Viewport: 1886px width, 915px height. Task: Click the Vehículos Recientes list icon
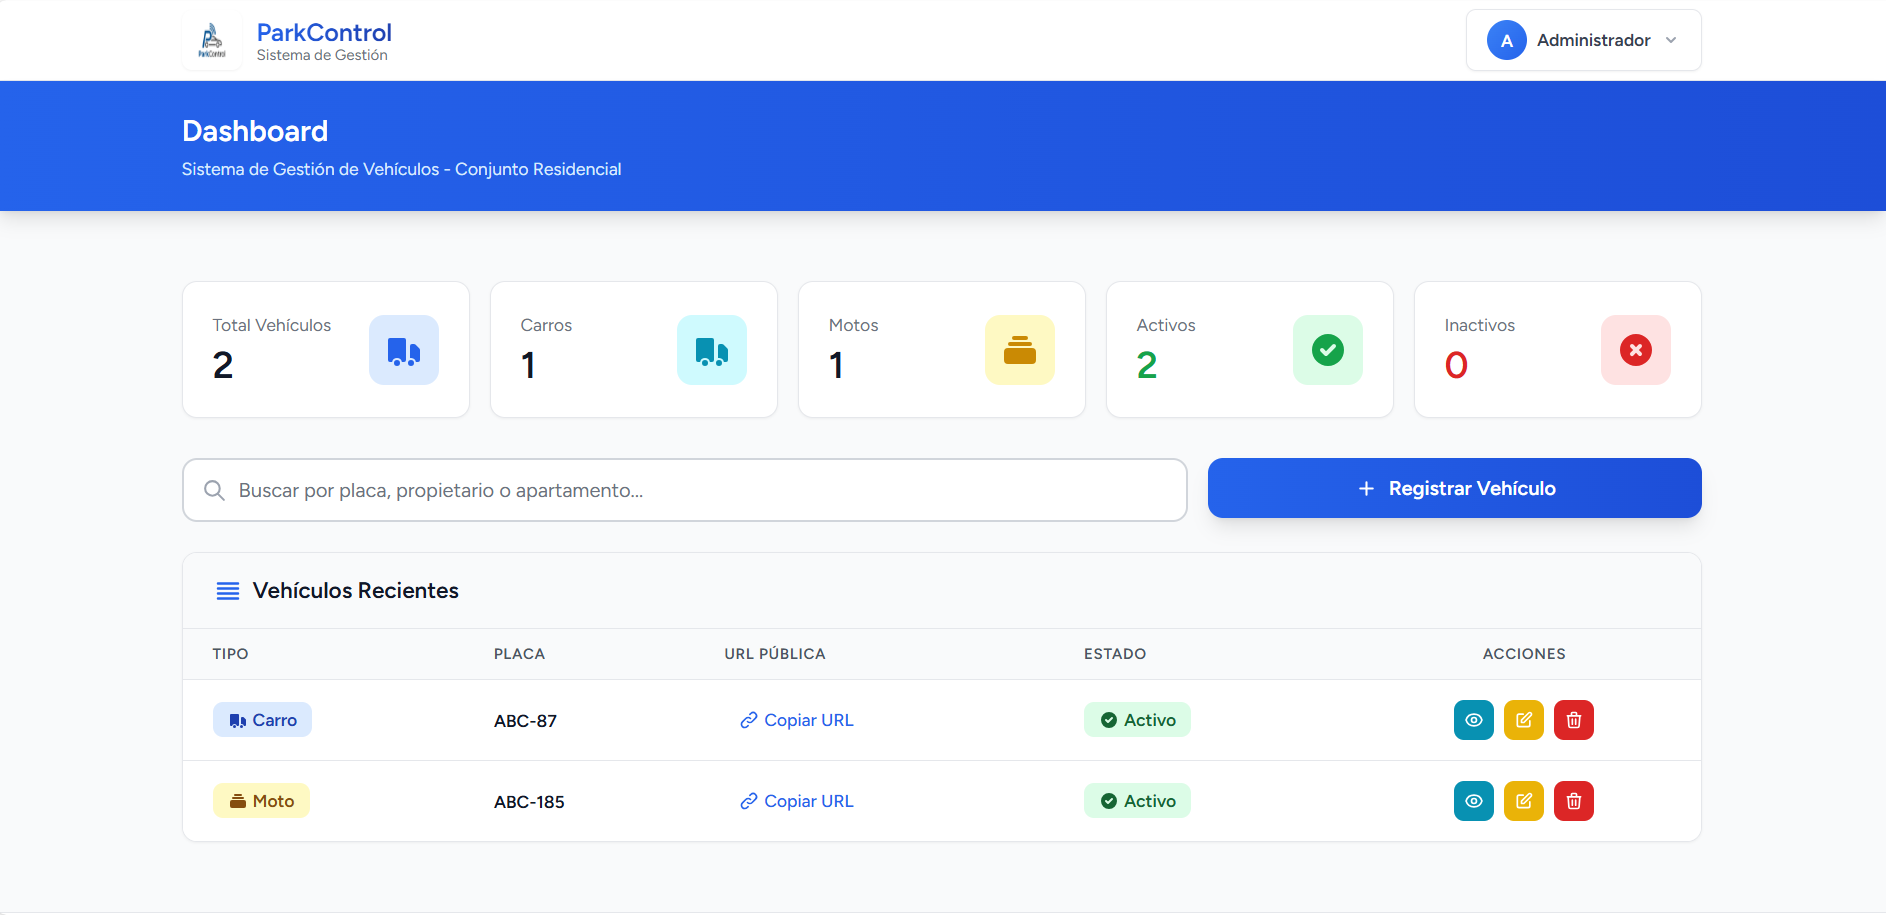(x=228, y=591)
